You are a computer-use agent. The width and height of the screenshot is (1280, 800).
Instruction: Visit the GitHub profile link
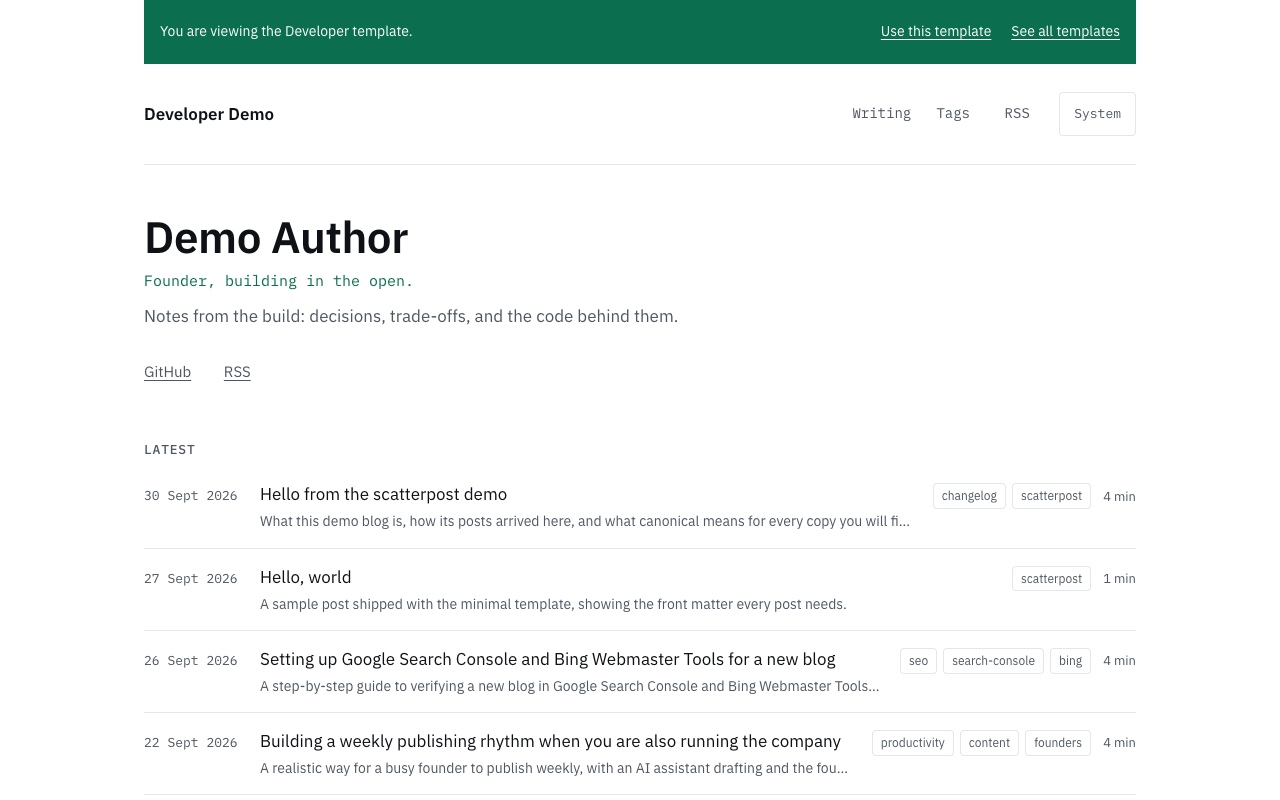167,372
